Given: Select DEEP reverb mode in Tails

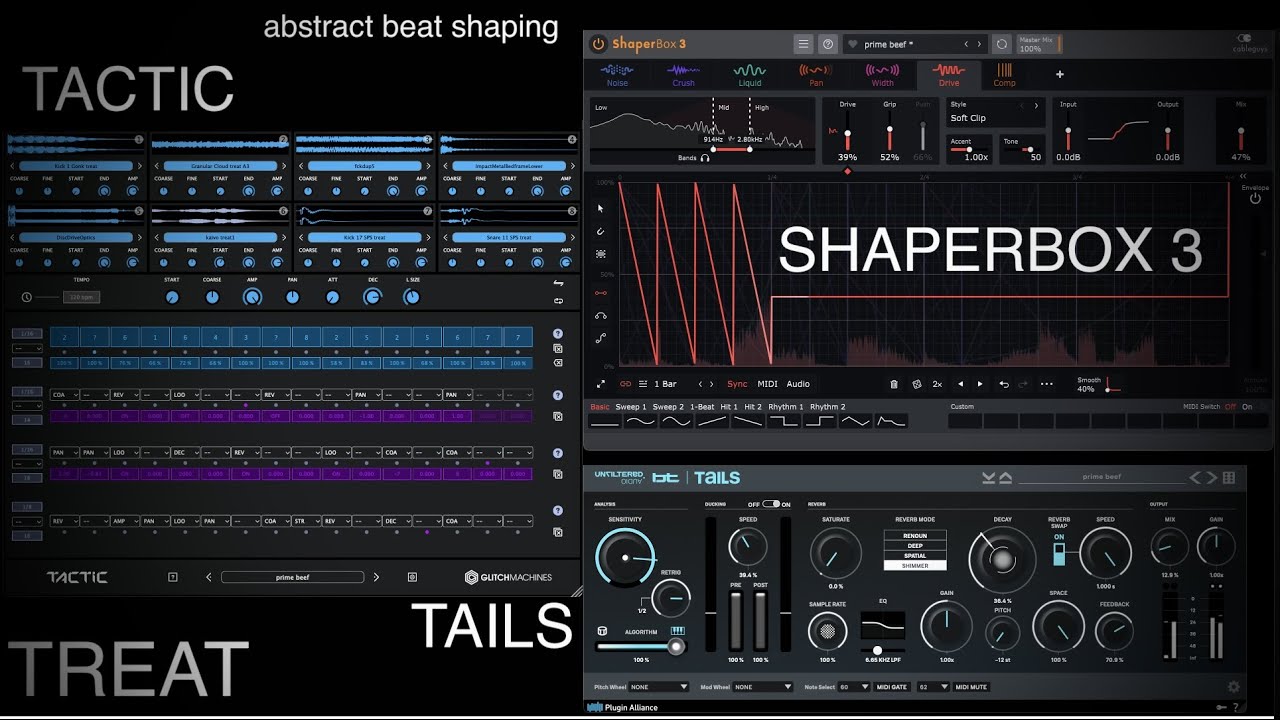Looking at the screenshot, I should [x=915, y=546].
